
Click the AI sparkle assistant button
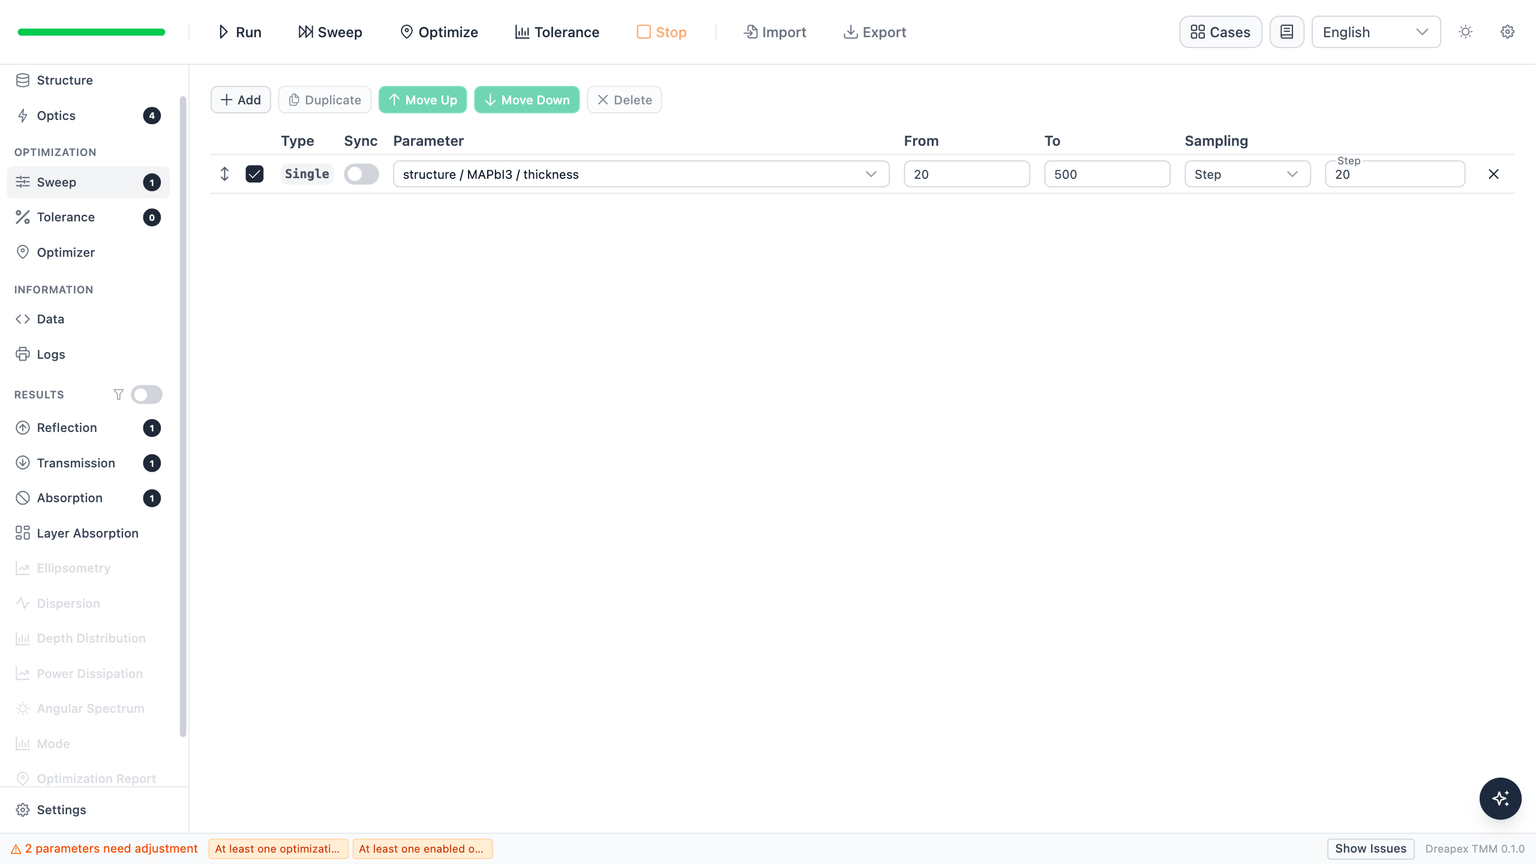(x=1500, y=798)
